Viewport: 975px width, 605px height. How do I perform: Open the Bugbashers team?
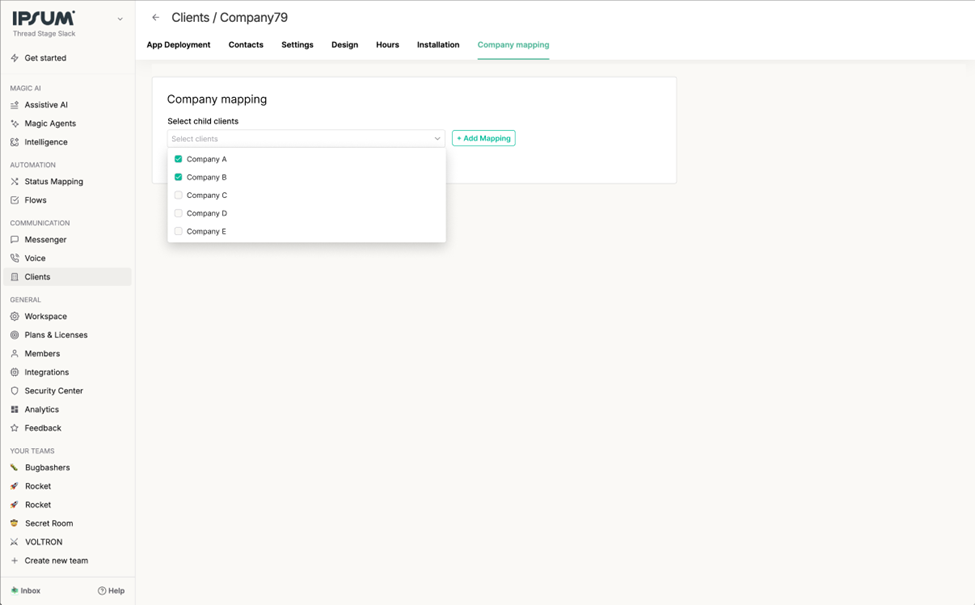[x=47, y=468]
